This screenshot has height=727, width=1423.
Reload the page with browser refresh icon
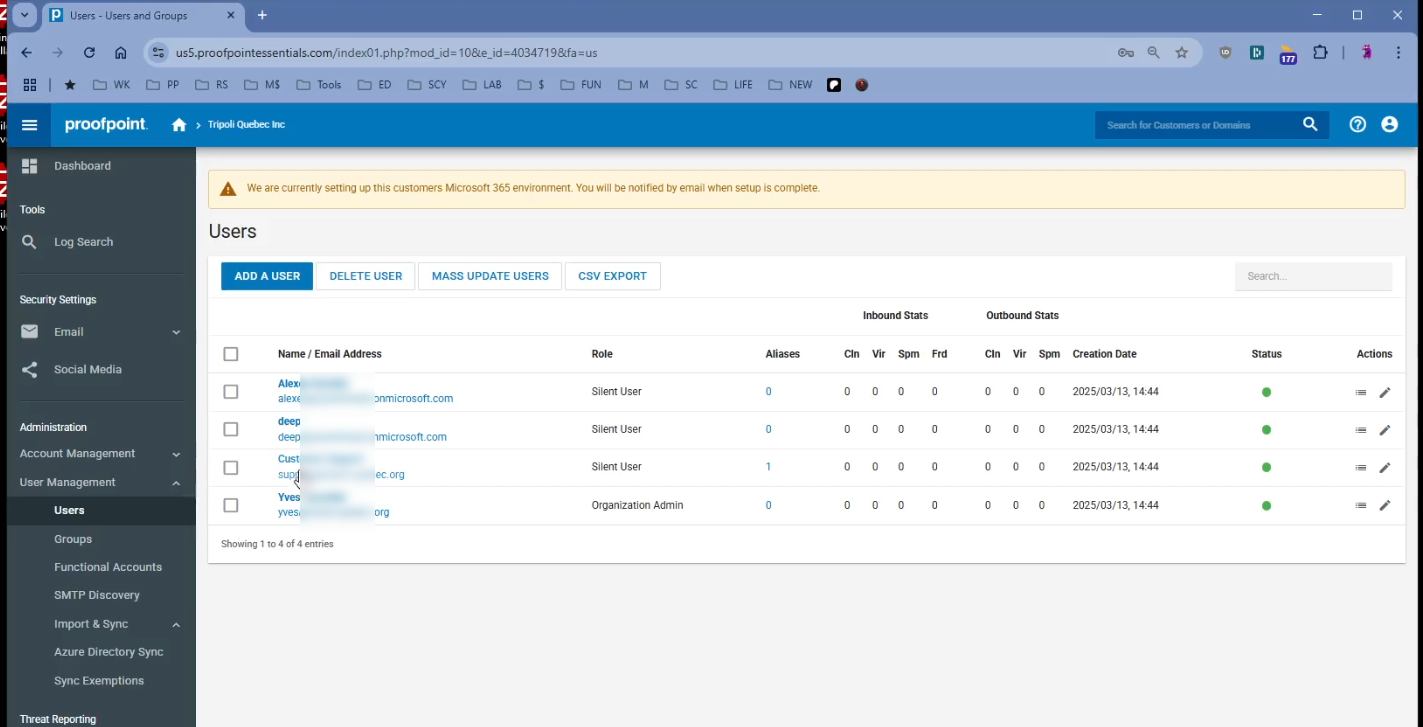pyautogui.click(x=89, y=53)
